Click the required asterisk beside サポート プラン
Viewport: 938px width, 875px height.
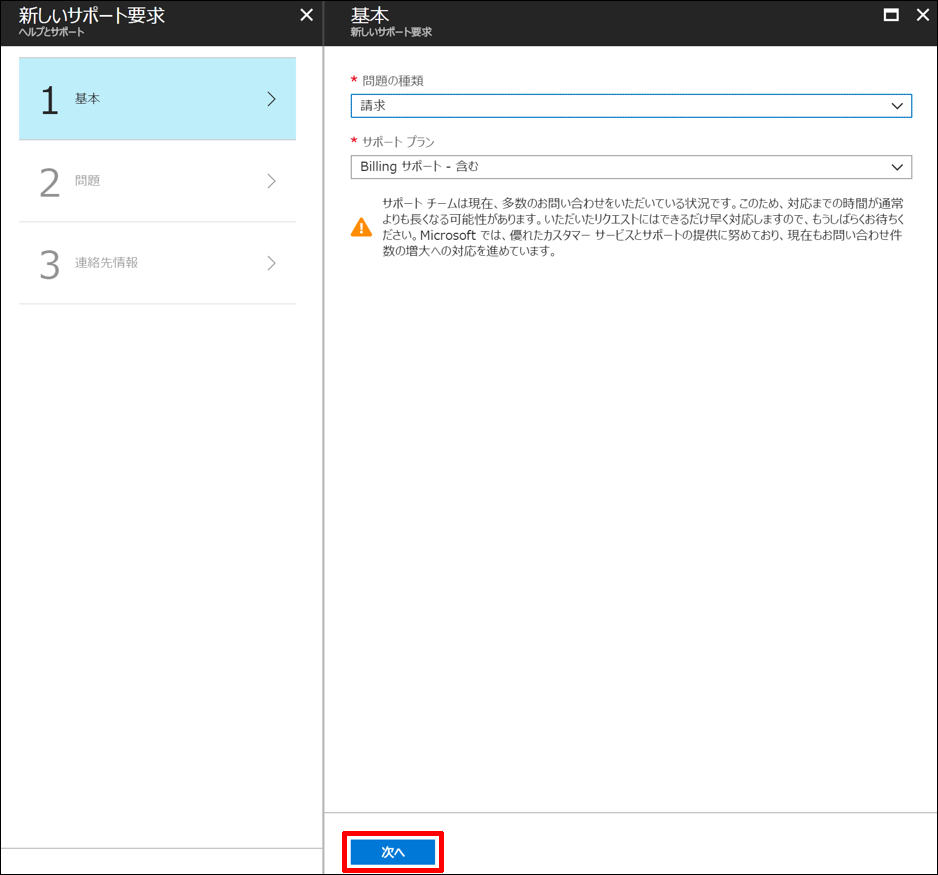pos(356,141)
